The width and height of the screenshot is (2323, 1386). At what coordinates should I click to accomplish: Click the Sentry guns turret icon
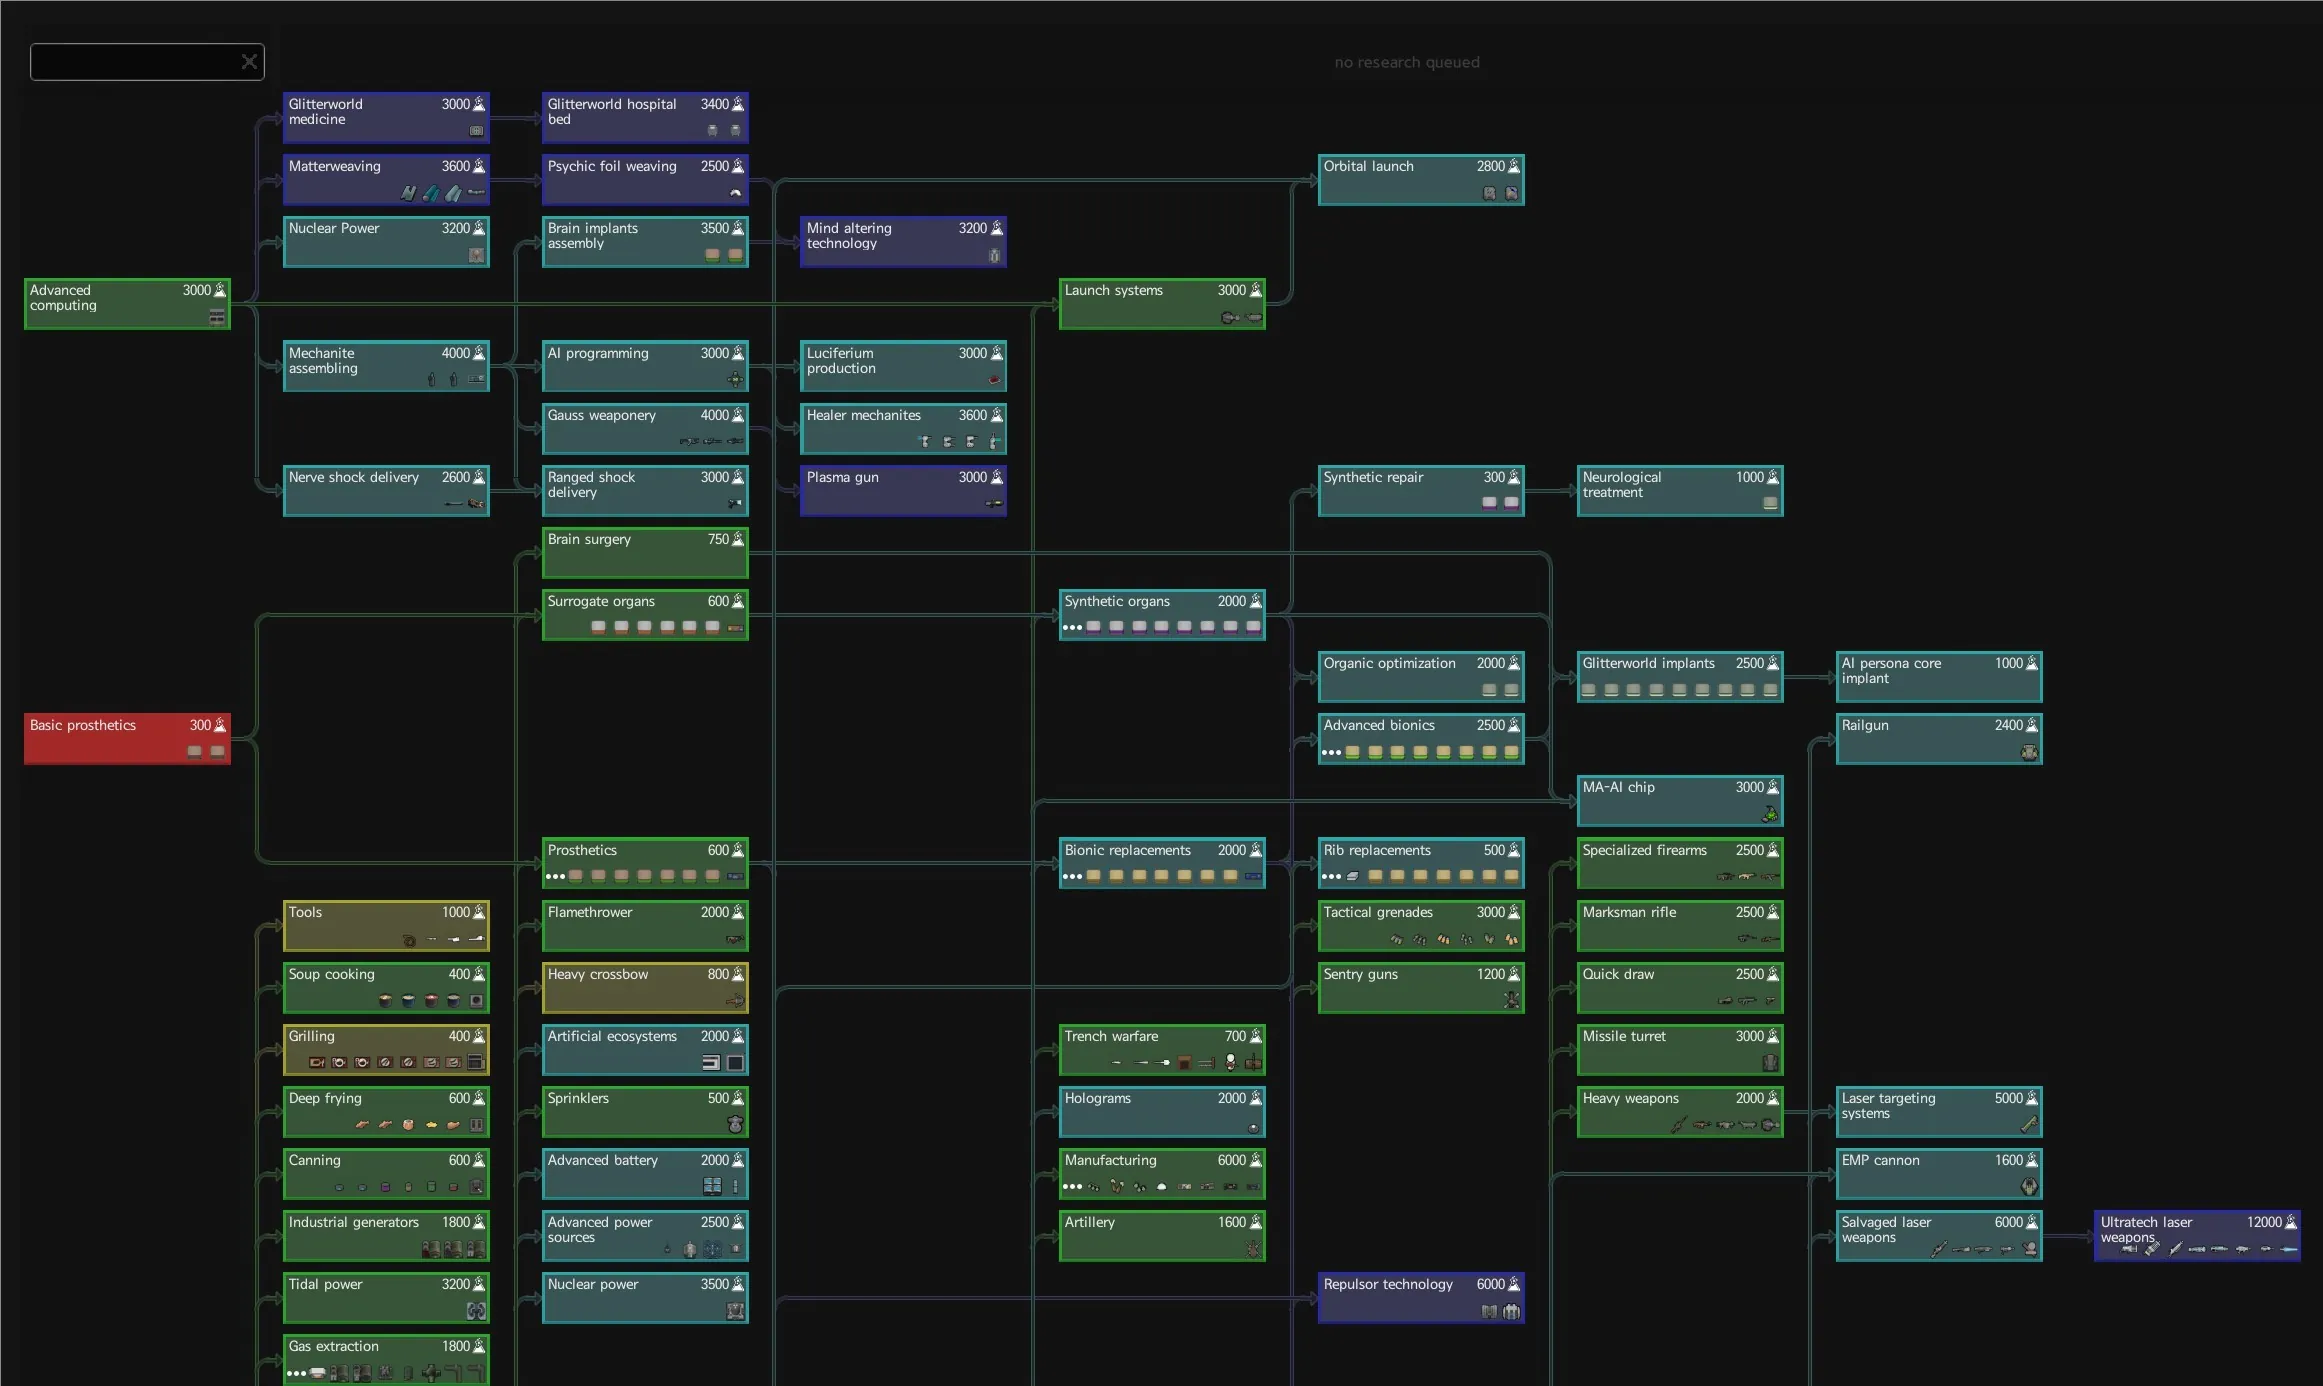coord(1511,1000)
